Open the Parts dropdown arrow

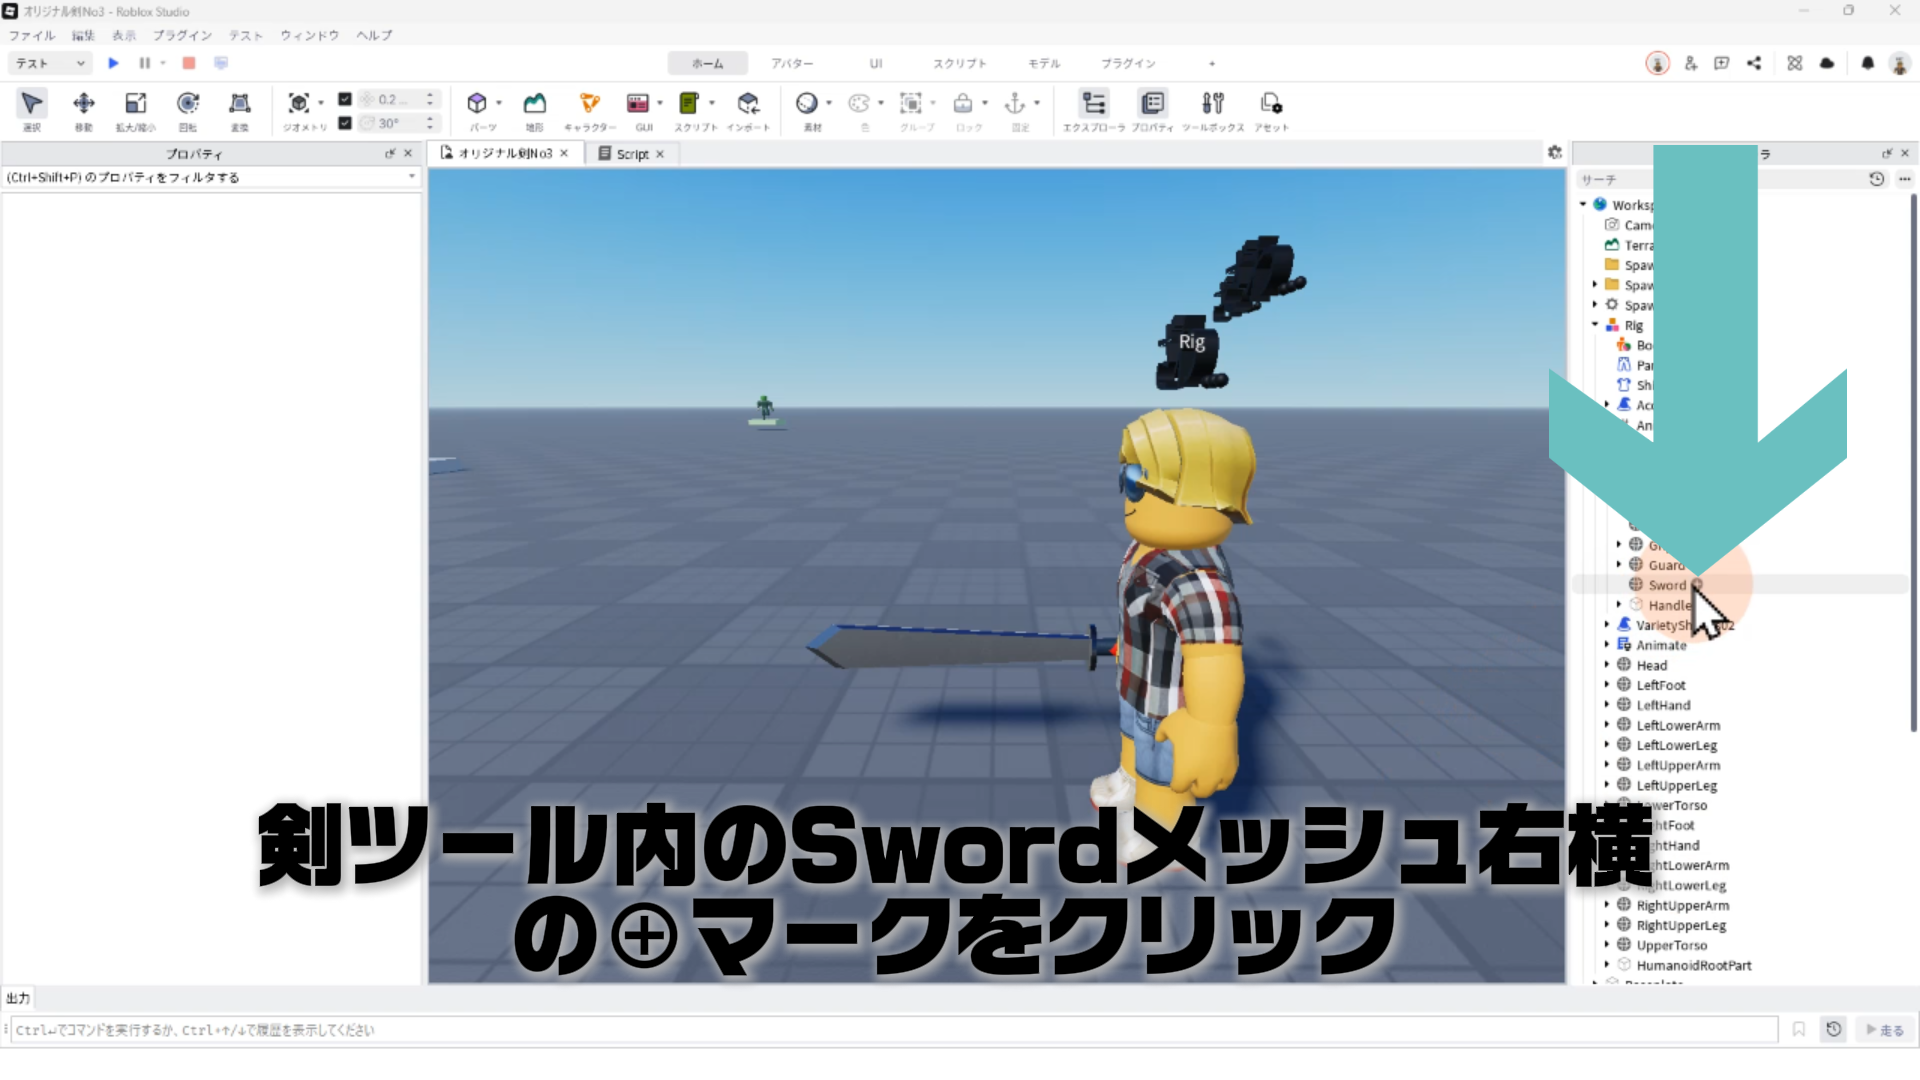coord(498,103)
